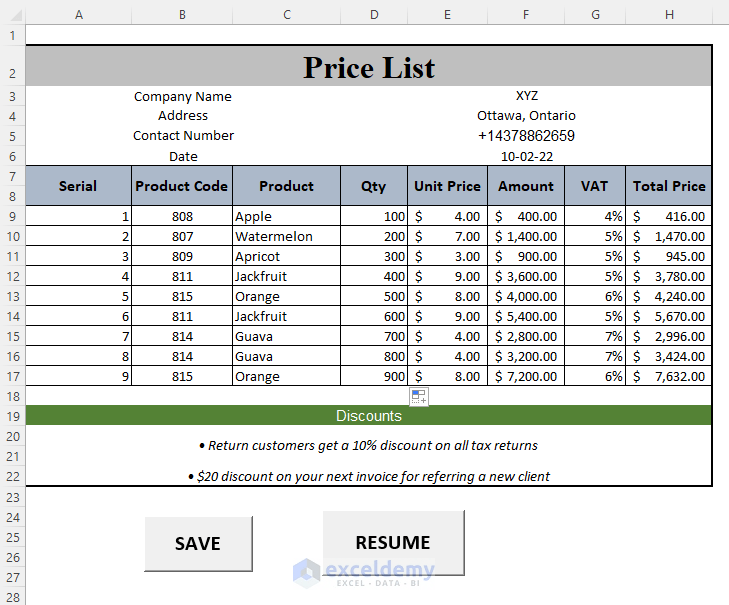Image resolution: width=729 pixels, height=605 pixels.
Task: Select the Apple product cell
Action: (x=286, y=216)
